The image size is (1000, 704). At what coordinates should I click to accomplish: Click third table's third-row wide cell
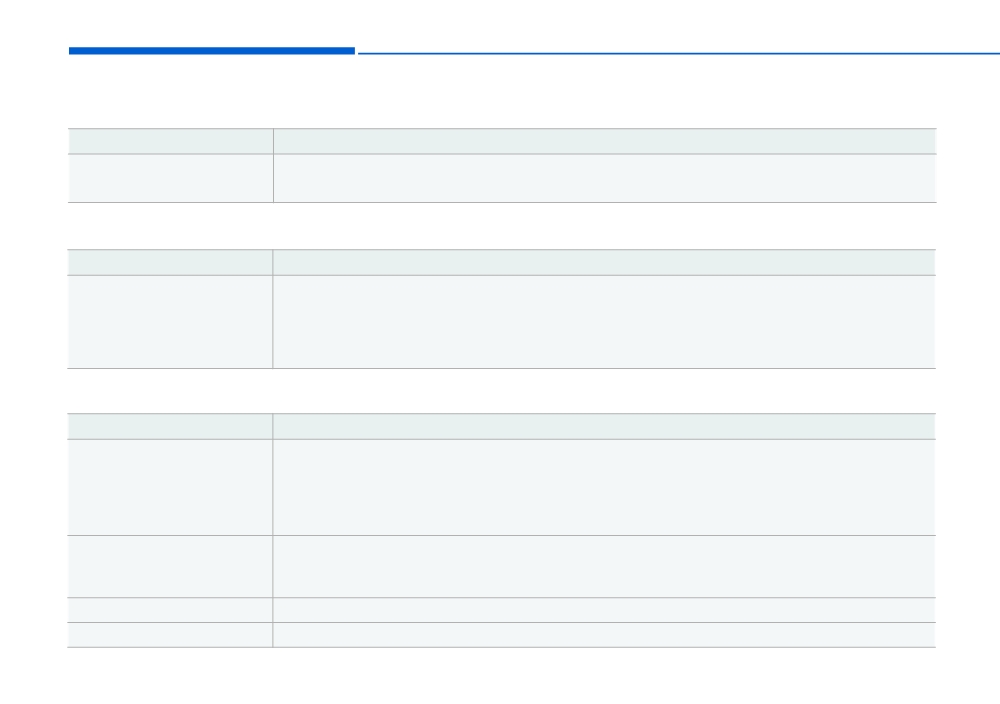pyautogui.click(x=604, y=610)
